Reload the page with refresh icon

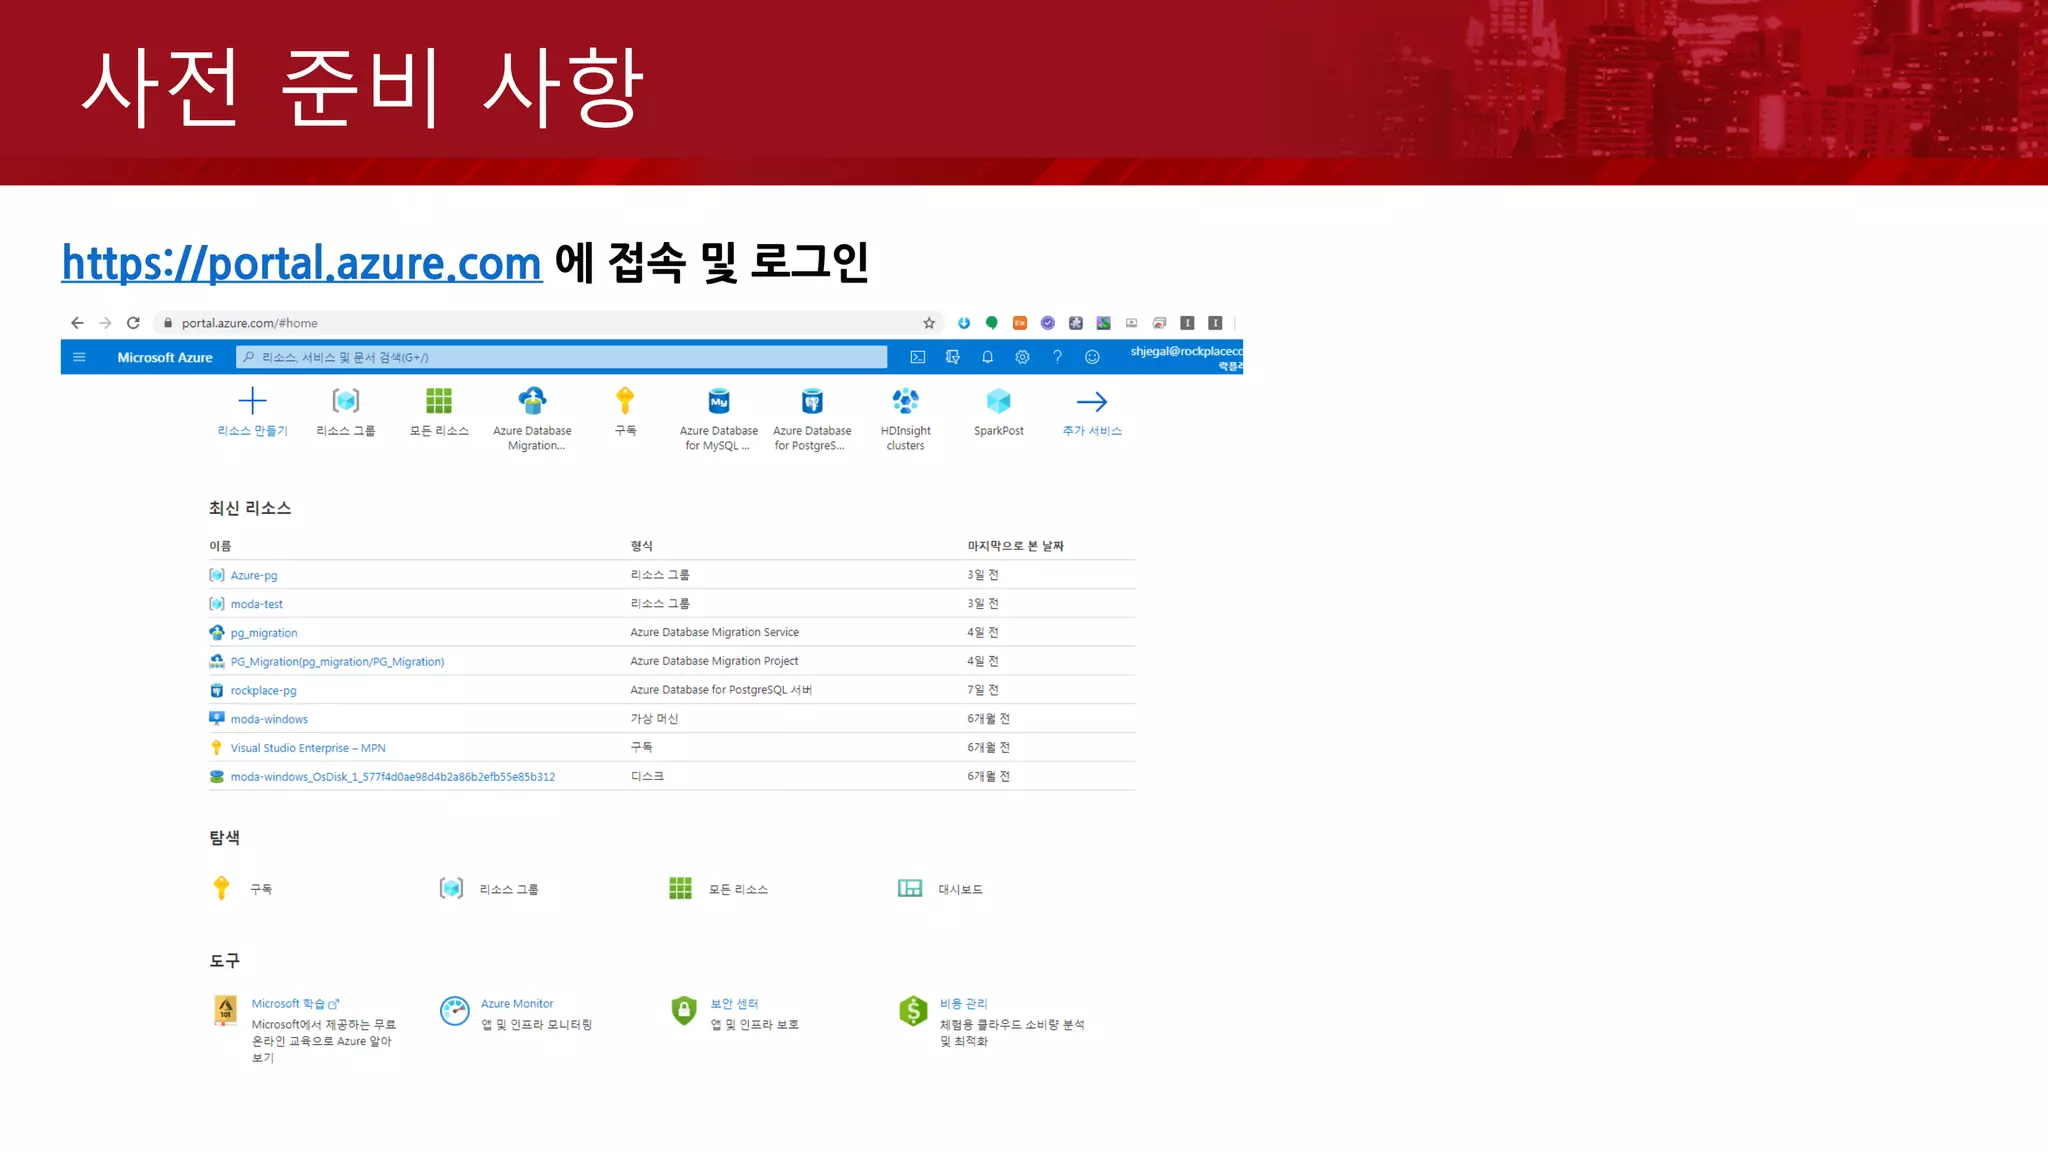pos(133,323)
